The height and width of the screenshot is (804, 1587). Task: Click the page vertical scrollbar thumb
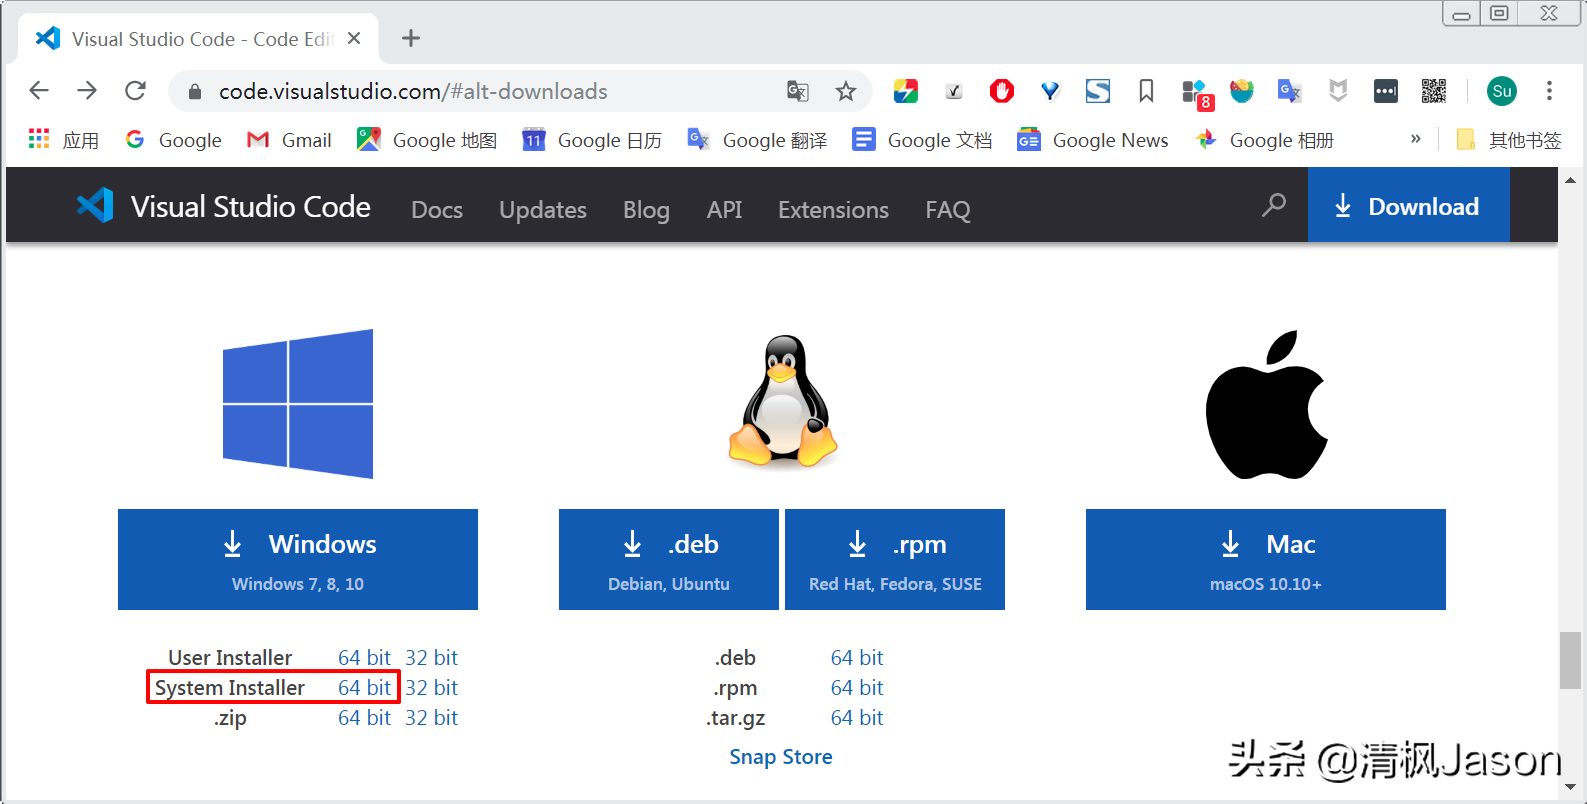(x=1570, y=660)
